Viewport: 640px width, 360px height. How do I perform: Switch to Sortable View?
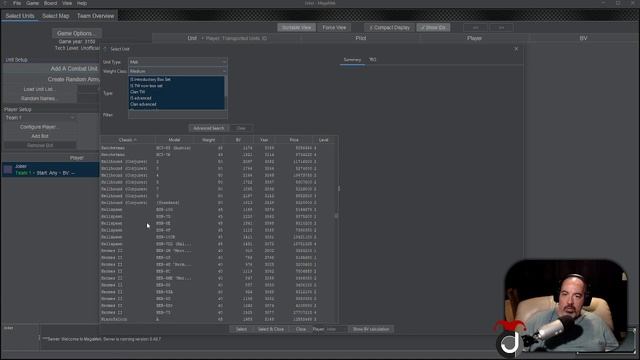pos(297,27)
